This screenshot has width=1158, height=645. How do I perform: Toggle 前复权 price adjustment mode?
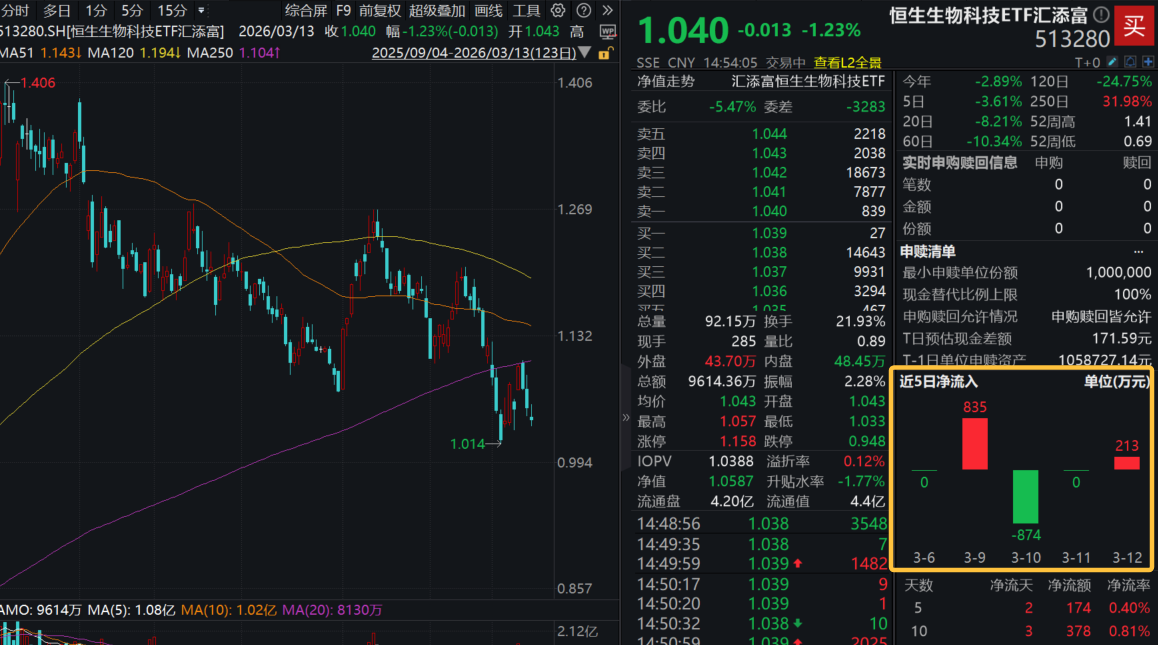[380, 11]
